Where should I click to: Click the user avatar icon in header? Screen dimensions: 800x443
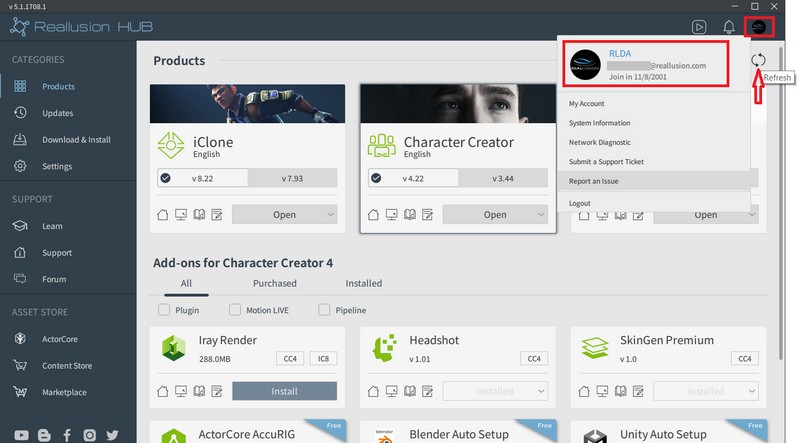pos(759,27)
